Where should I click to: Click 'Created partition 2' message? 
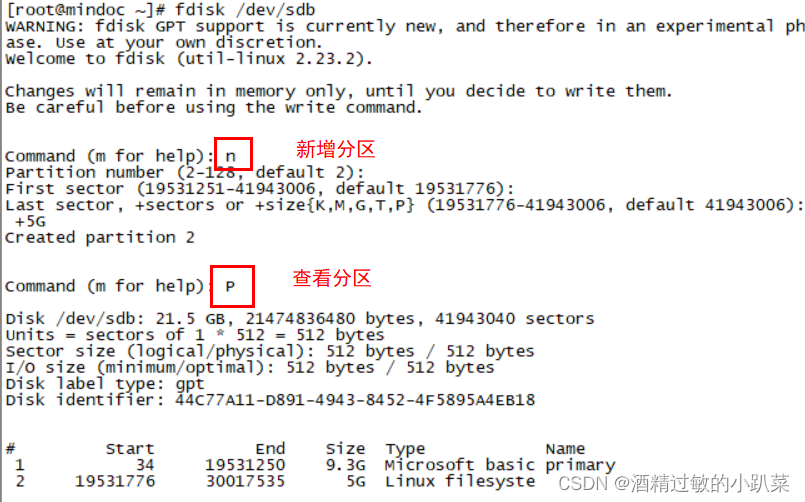[100, 238]
